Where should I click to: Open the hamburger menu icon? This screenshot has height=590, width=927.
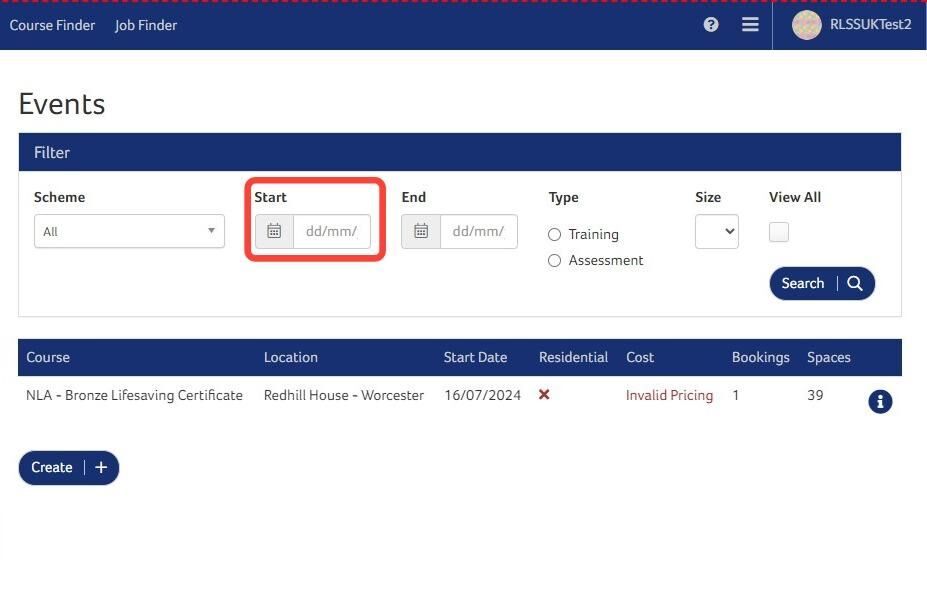[750, 24]
